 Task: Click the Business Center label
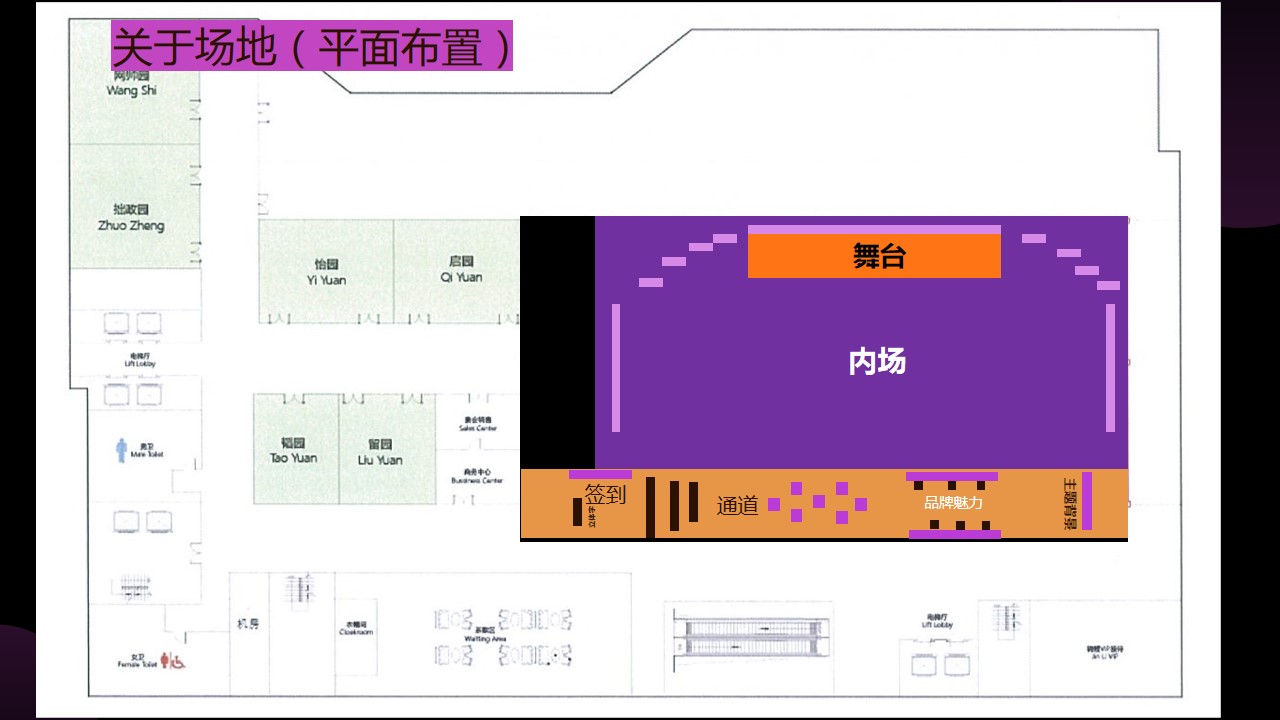[x=478, y=476]
